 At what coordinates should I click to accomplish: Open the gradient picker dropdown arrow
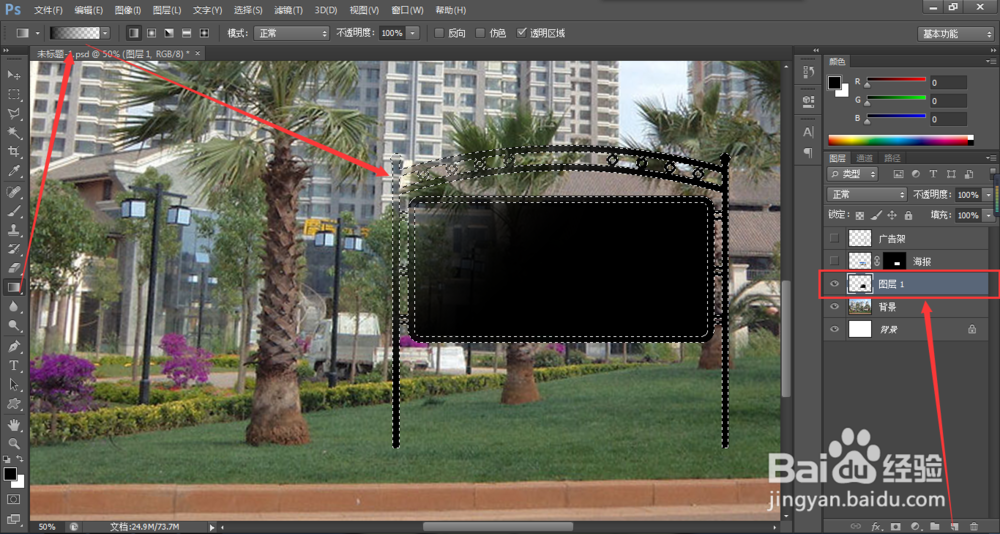[105, 33]
